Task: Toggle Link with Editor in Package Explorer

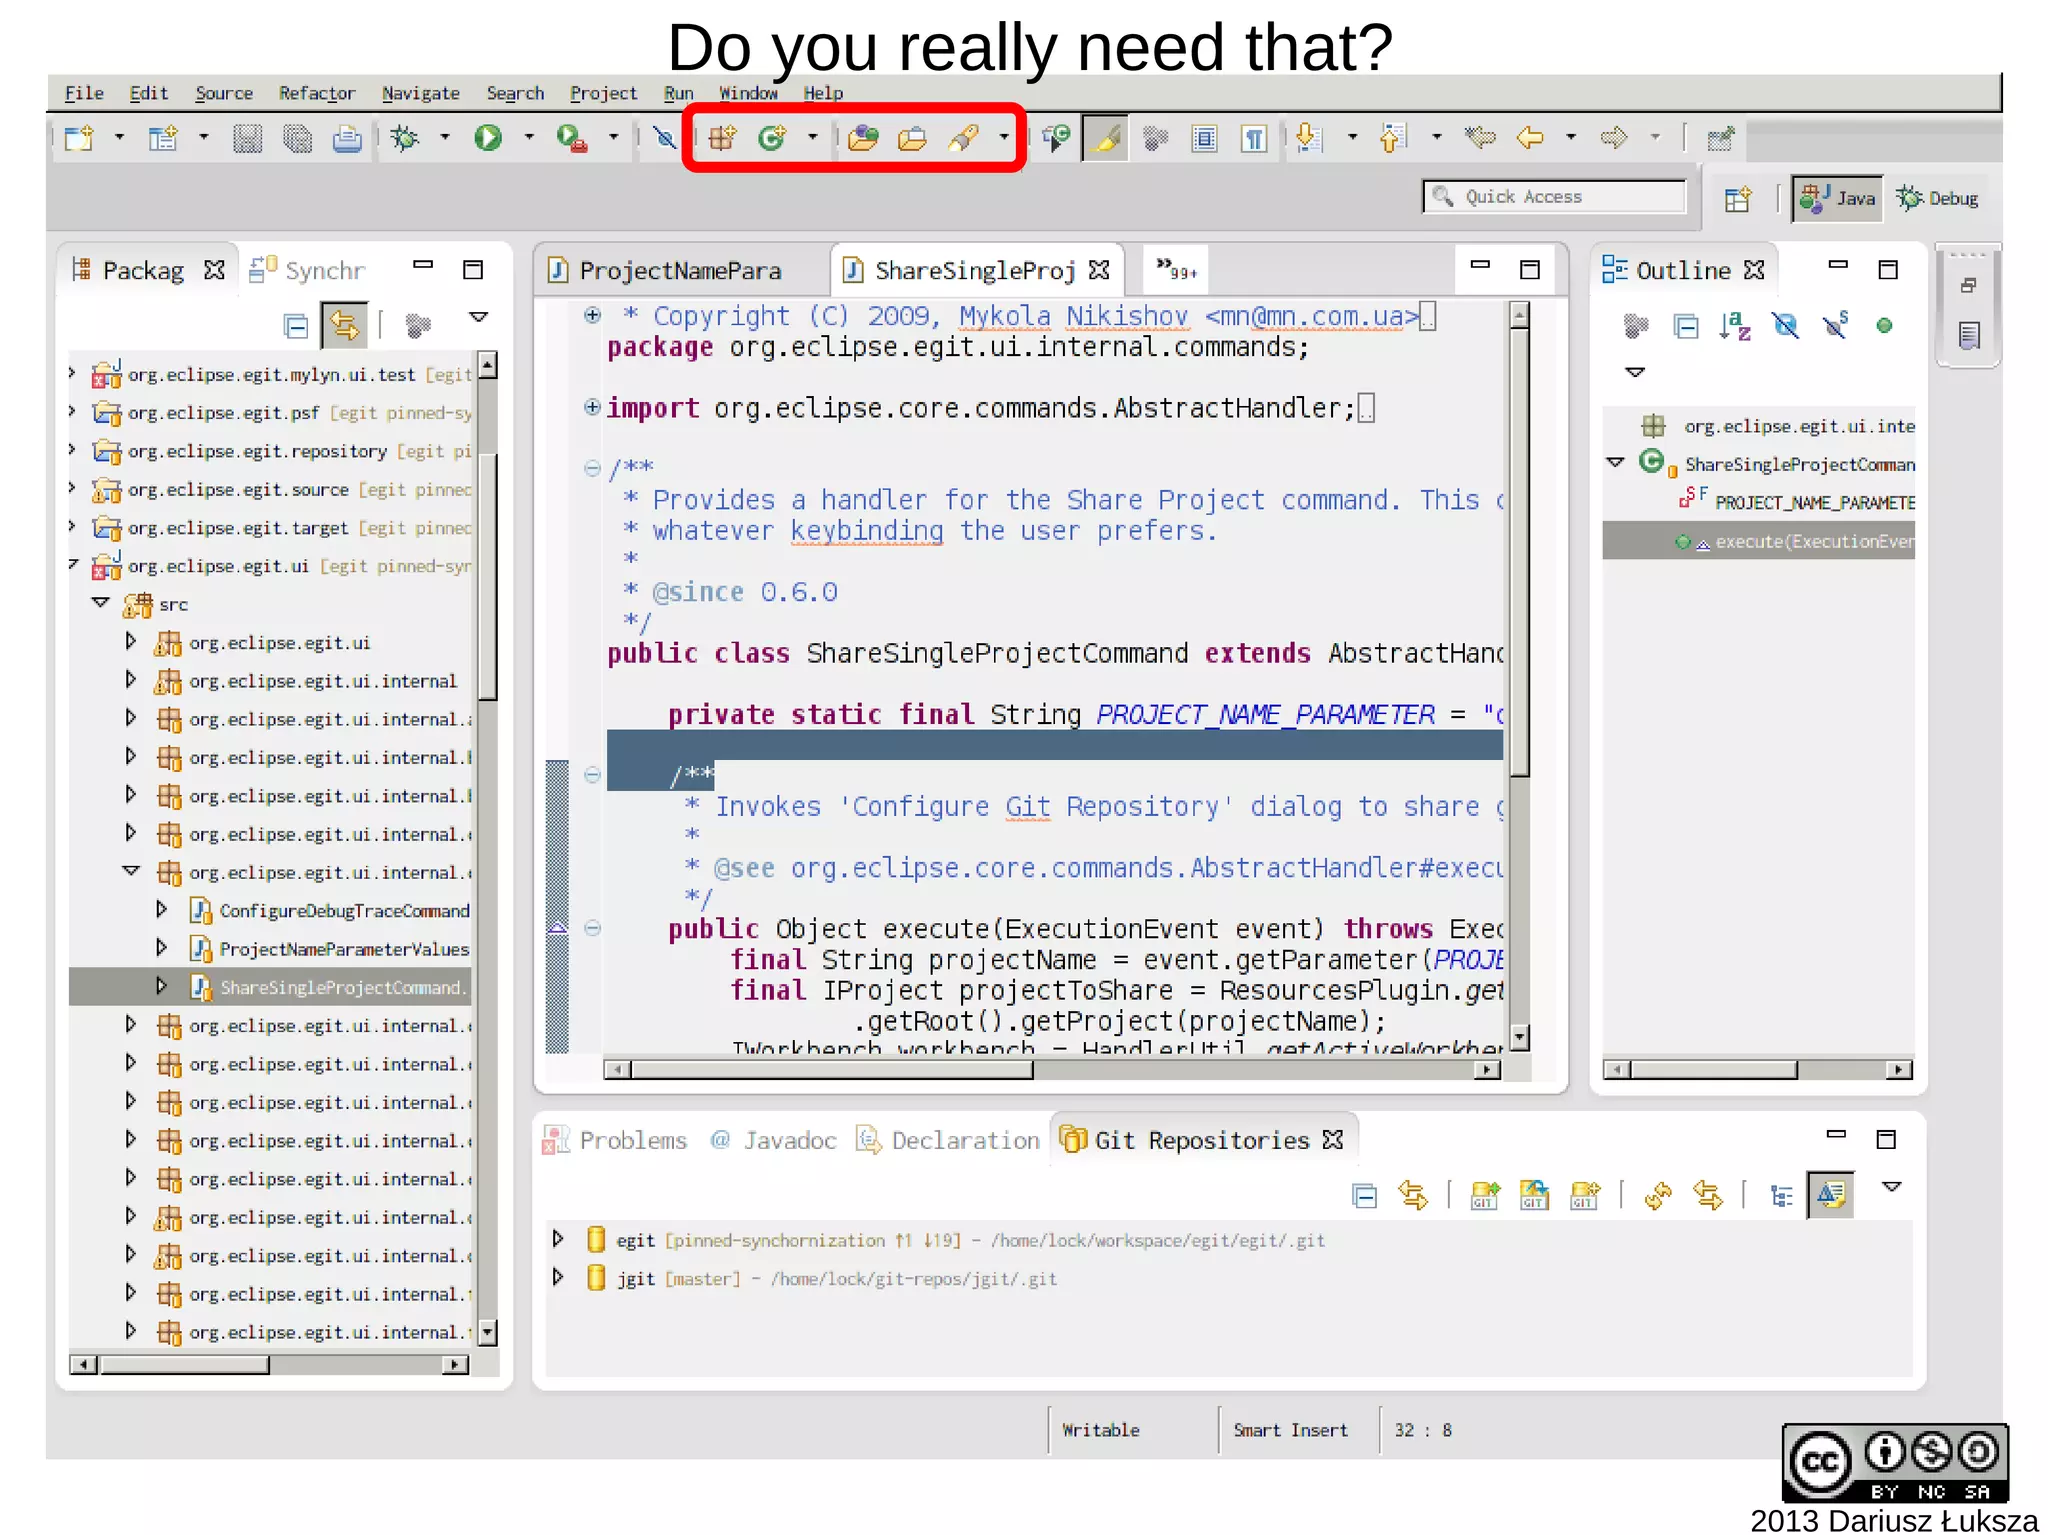Action: point(344,326)
